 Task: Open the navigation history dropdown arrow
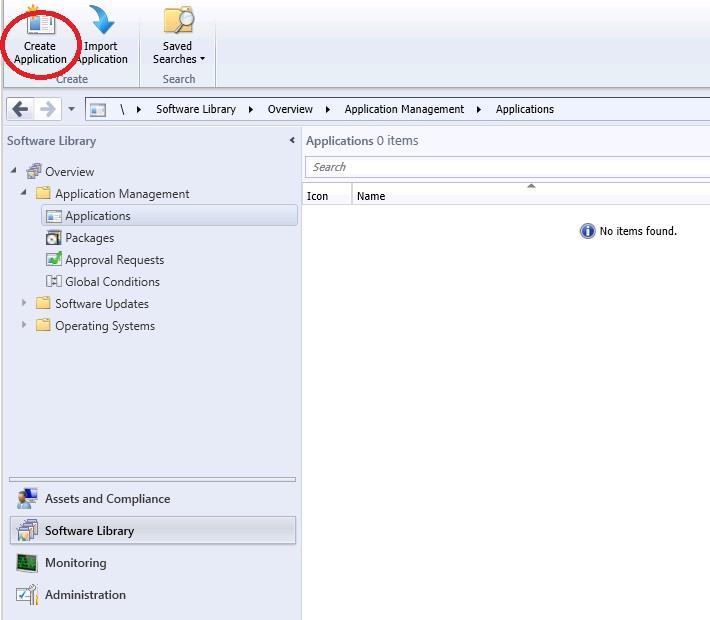[x=71, y=109]
